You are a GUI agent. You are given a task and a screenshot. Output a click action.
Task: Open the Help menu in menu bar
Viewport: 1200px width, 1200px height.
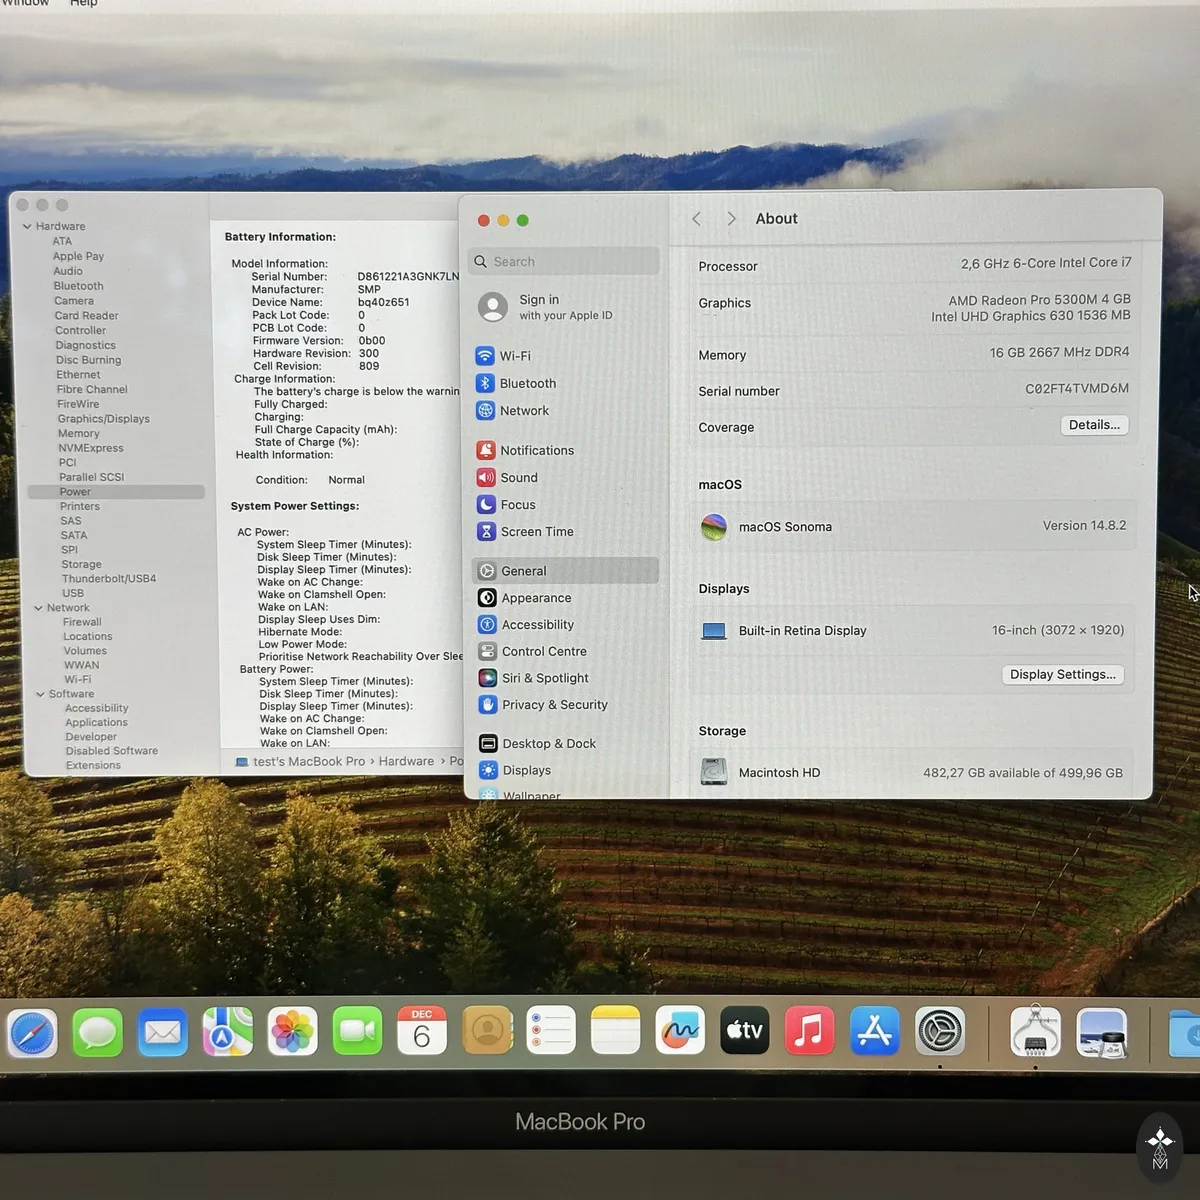pos(84,3)
